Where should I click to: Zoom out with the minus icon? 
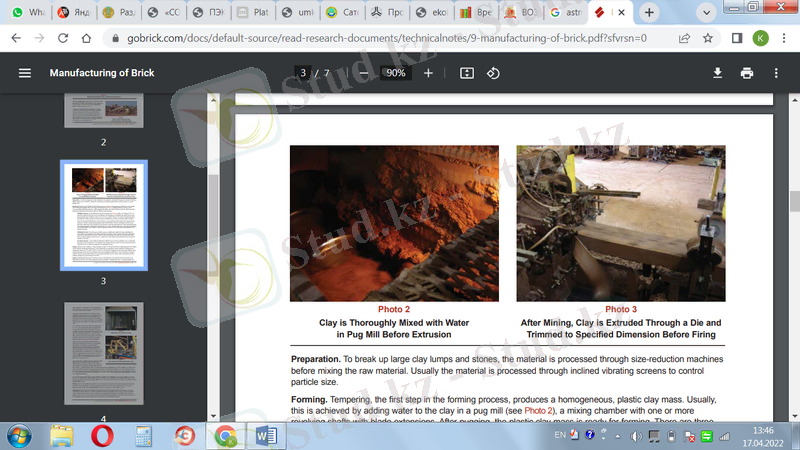click(364, 73)
